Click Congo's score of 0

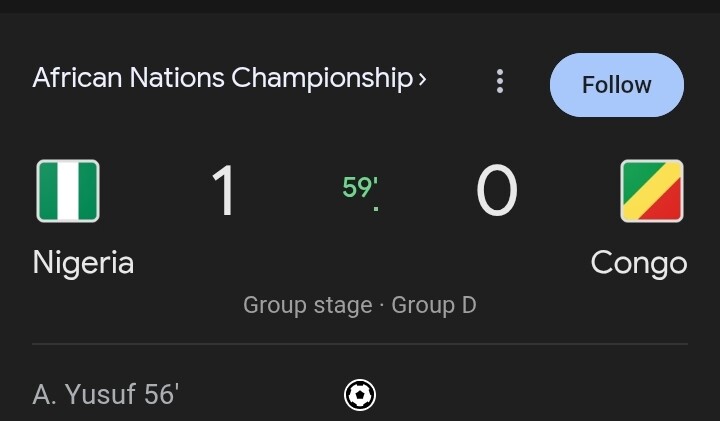pos(497,191)
